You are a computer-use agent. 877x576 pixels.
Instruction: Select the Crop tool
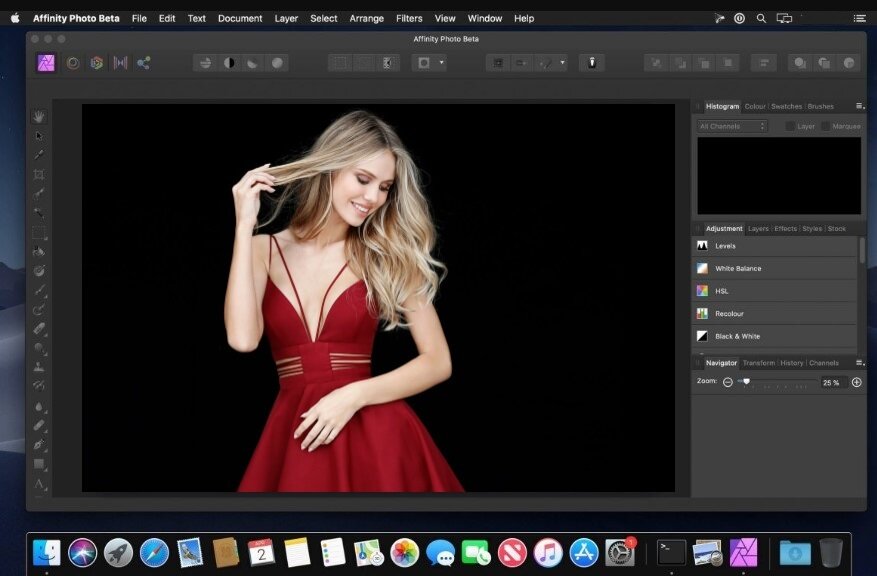pyautogui.click(x=39, y=174)
